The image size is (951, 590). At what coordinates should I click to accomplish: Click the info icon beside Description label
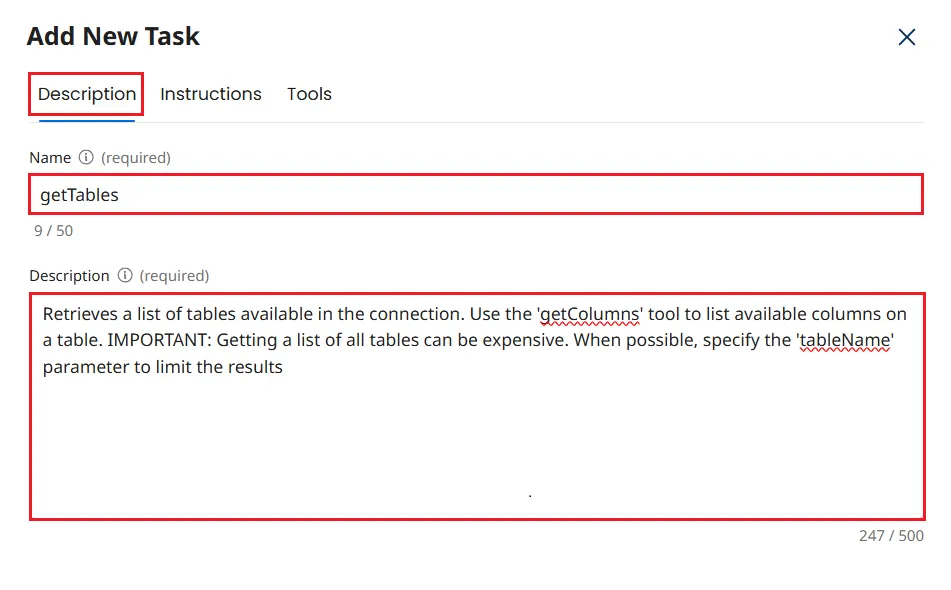125,276
